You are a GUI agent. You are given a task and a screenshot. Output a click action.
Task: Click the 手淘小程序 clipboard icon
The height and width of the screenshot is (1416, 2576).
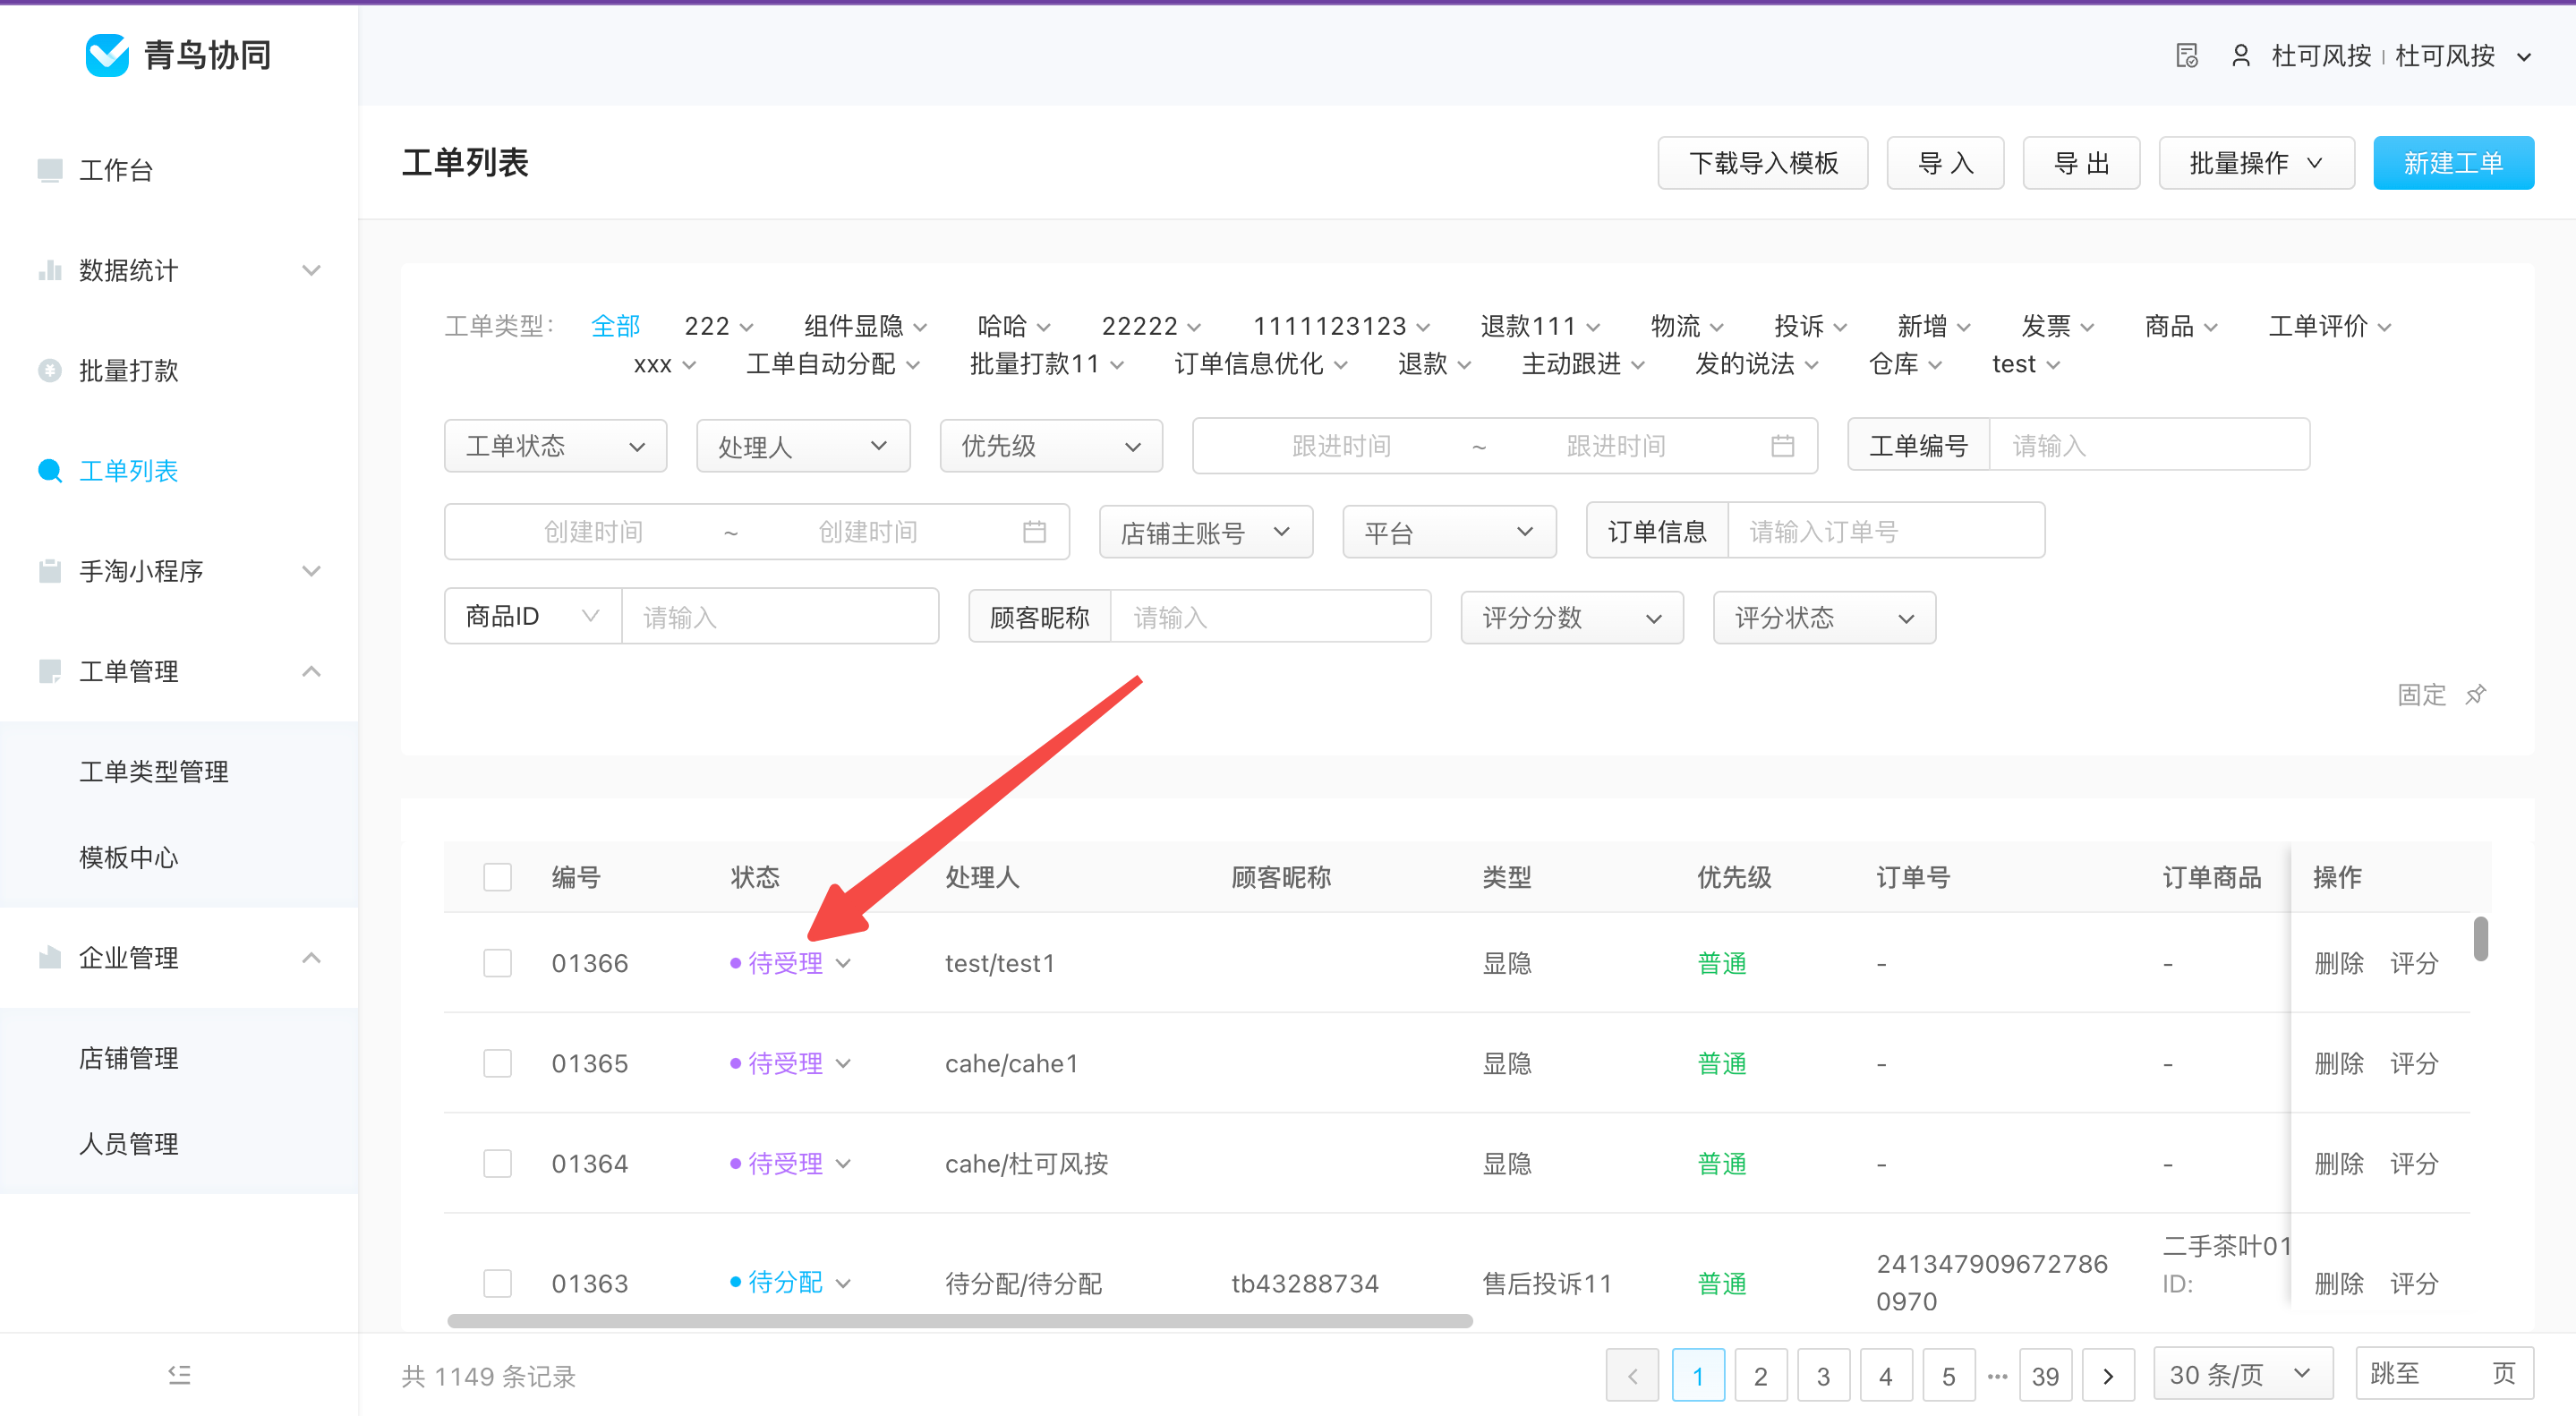coord(50,571)
